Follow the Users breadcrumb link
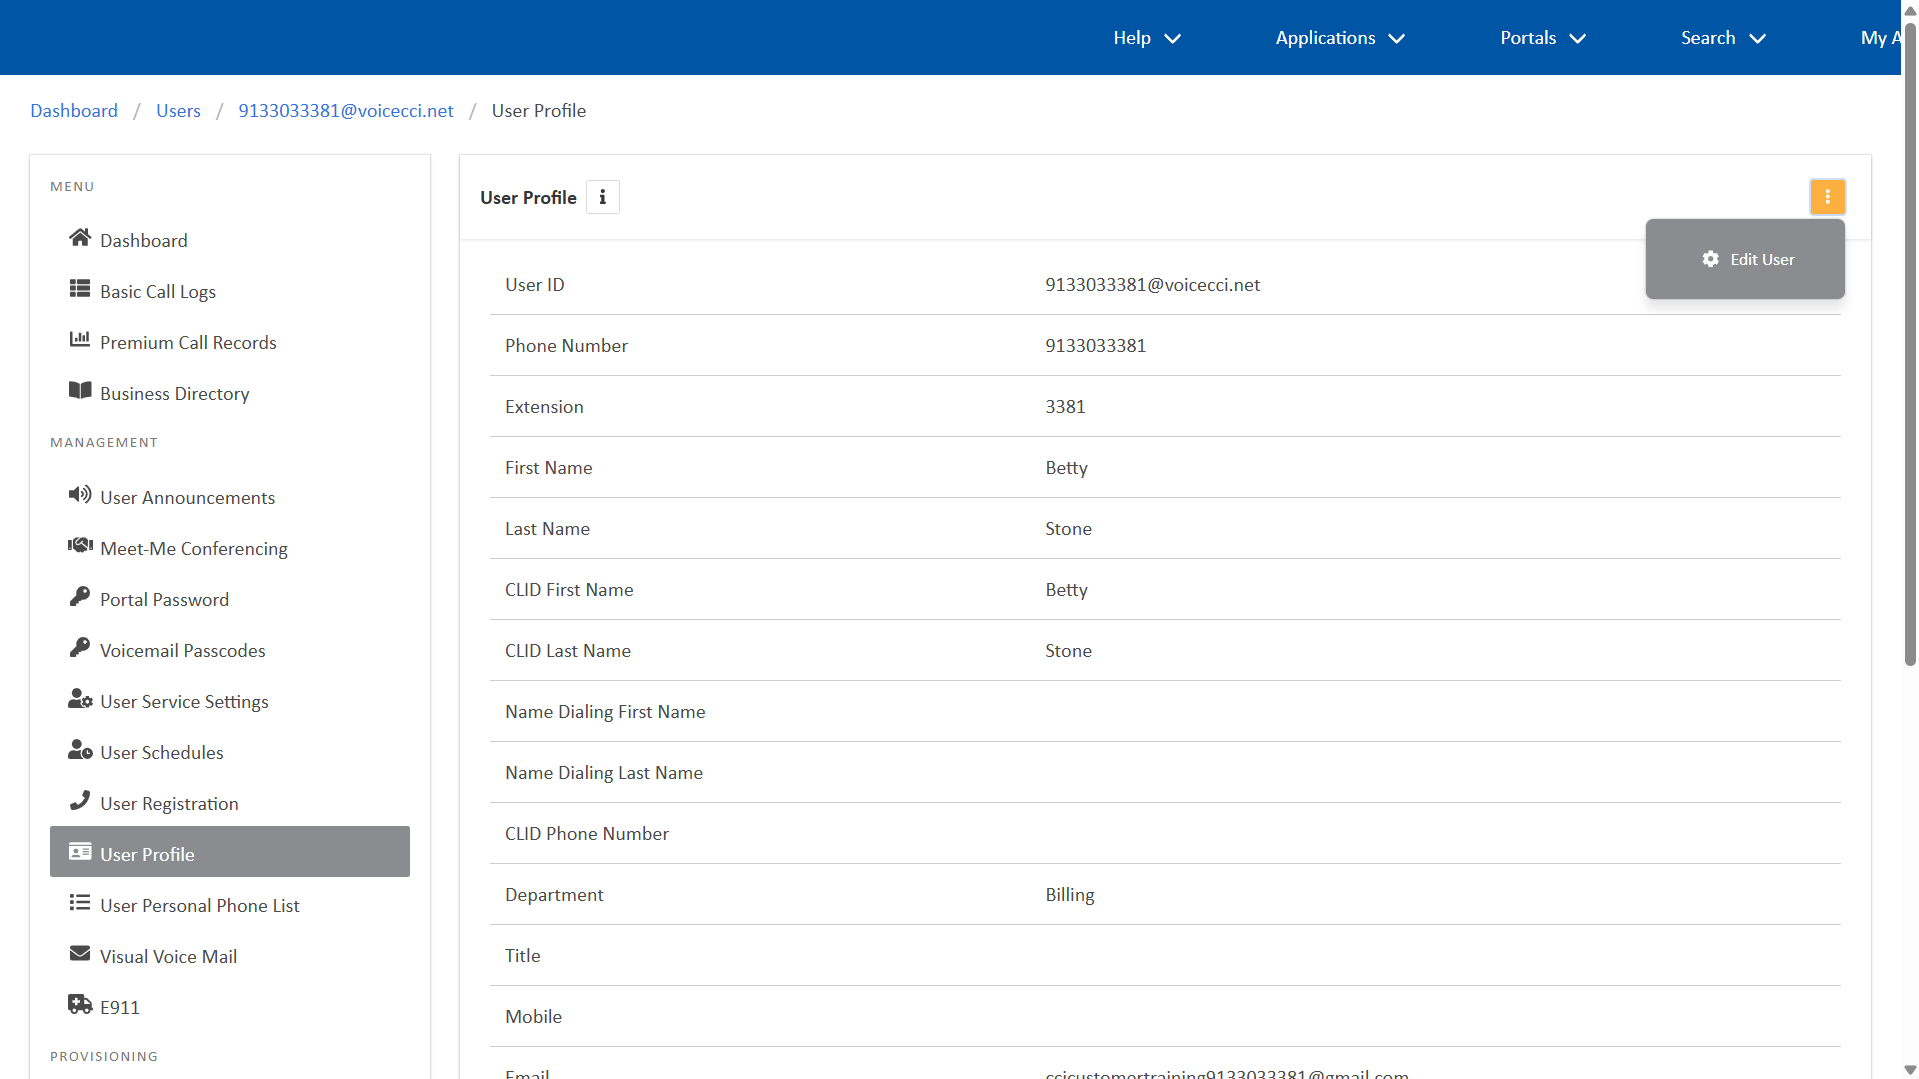Image resolution: width=1919 pixels, height=1079 pixels. (x=178, y=111)
